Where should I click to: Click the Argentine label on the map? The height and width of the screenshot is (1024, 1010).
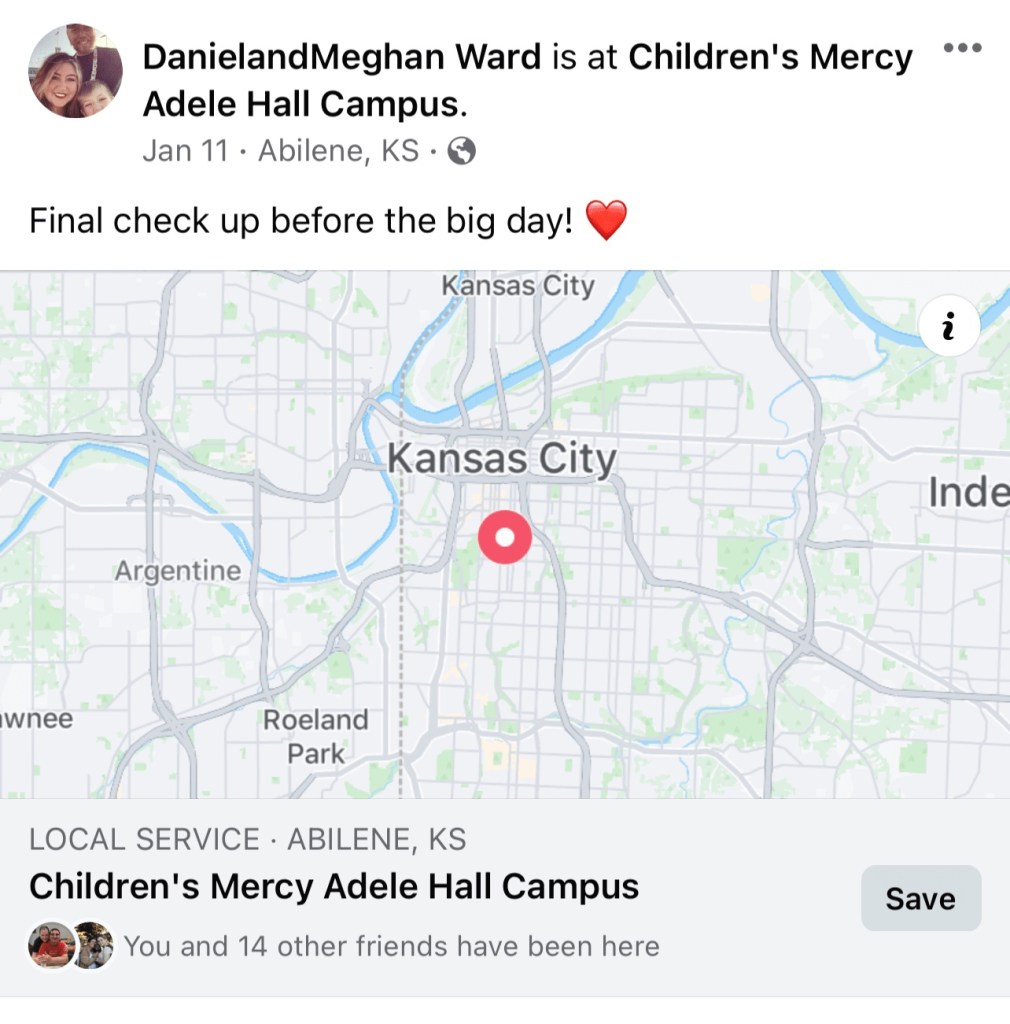[x=178, y=571]
